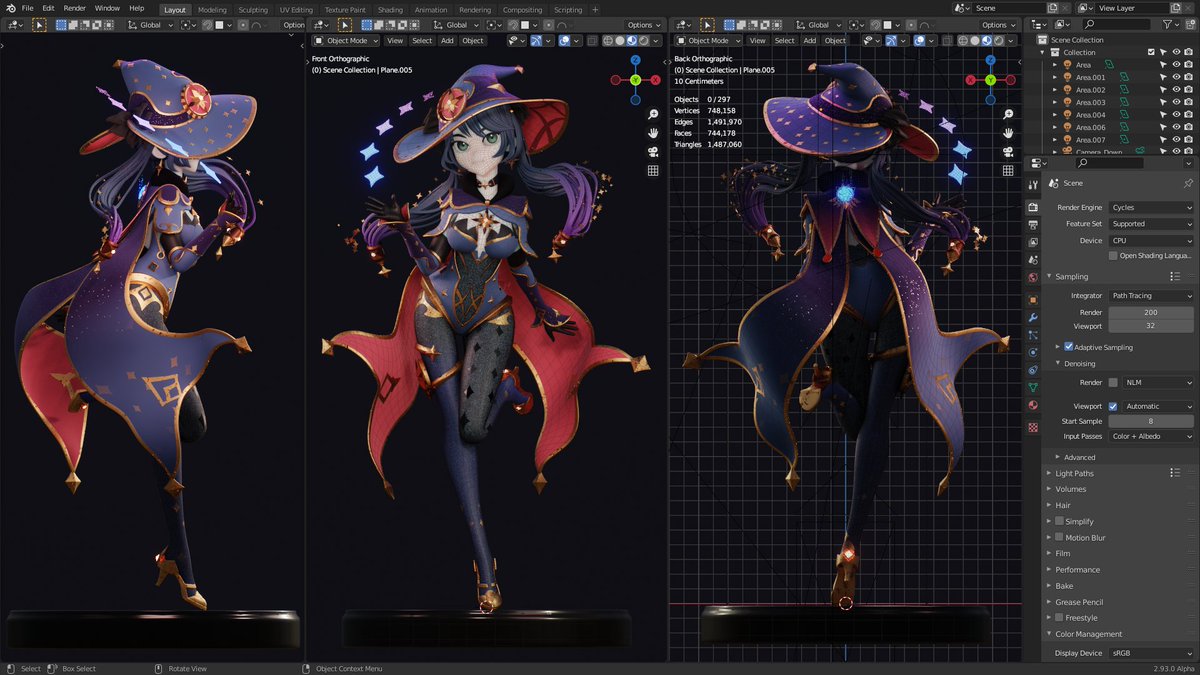The image size is (1200, 675).
Task: Toggle Motion Blur checkbox
Action: click(1059, 537)
